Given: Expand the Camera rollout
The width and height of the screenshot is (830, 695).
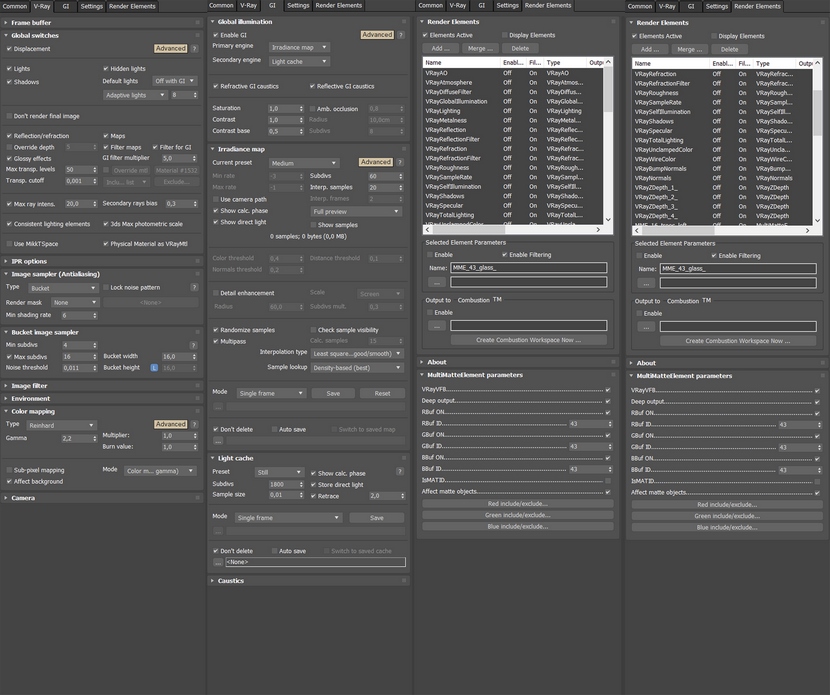Looking at the screenshot, I should tap(23, 498).
